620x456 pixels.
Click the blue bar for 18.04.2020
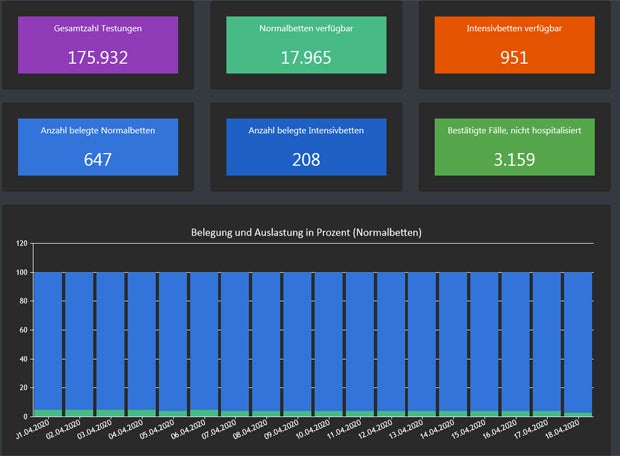click(578, 340)
